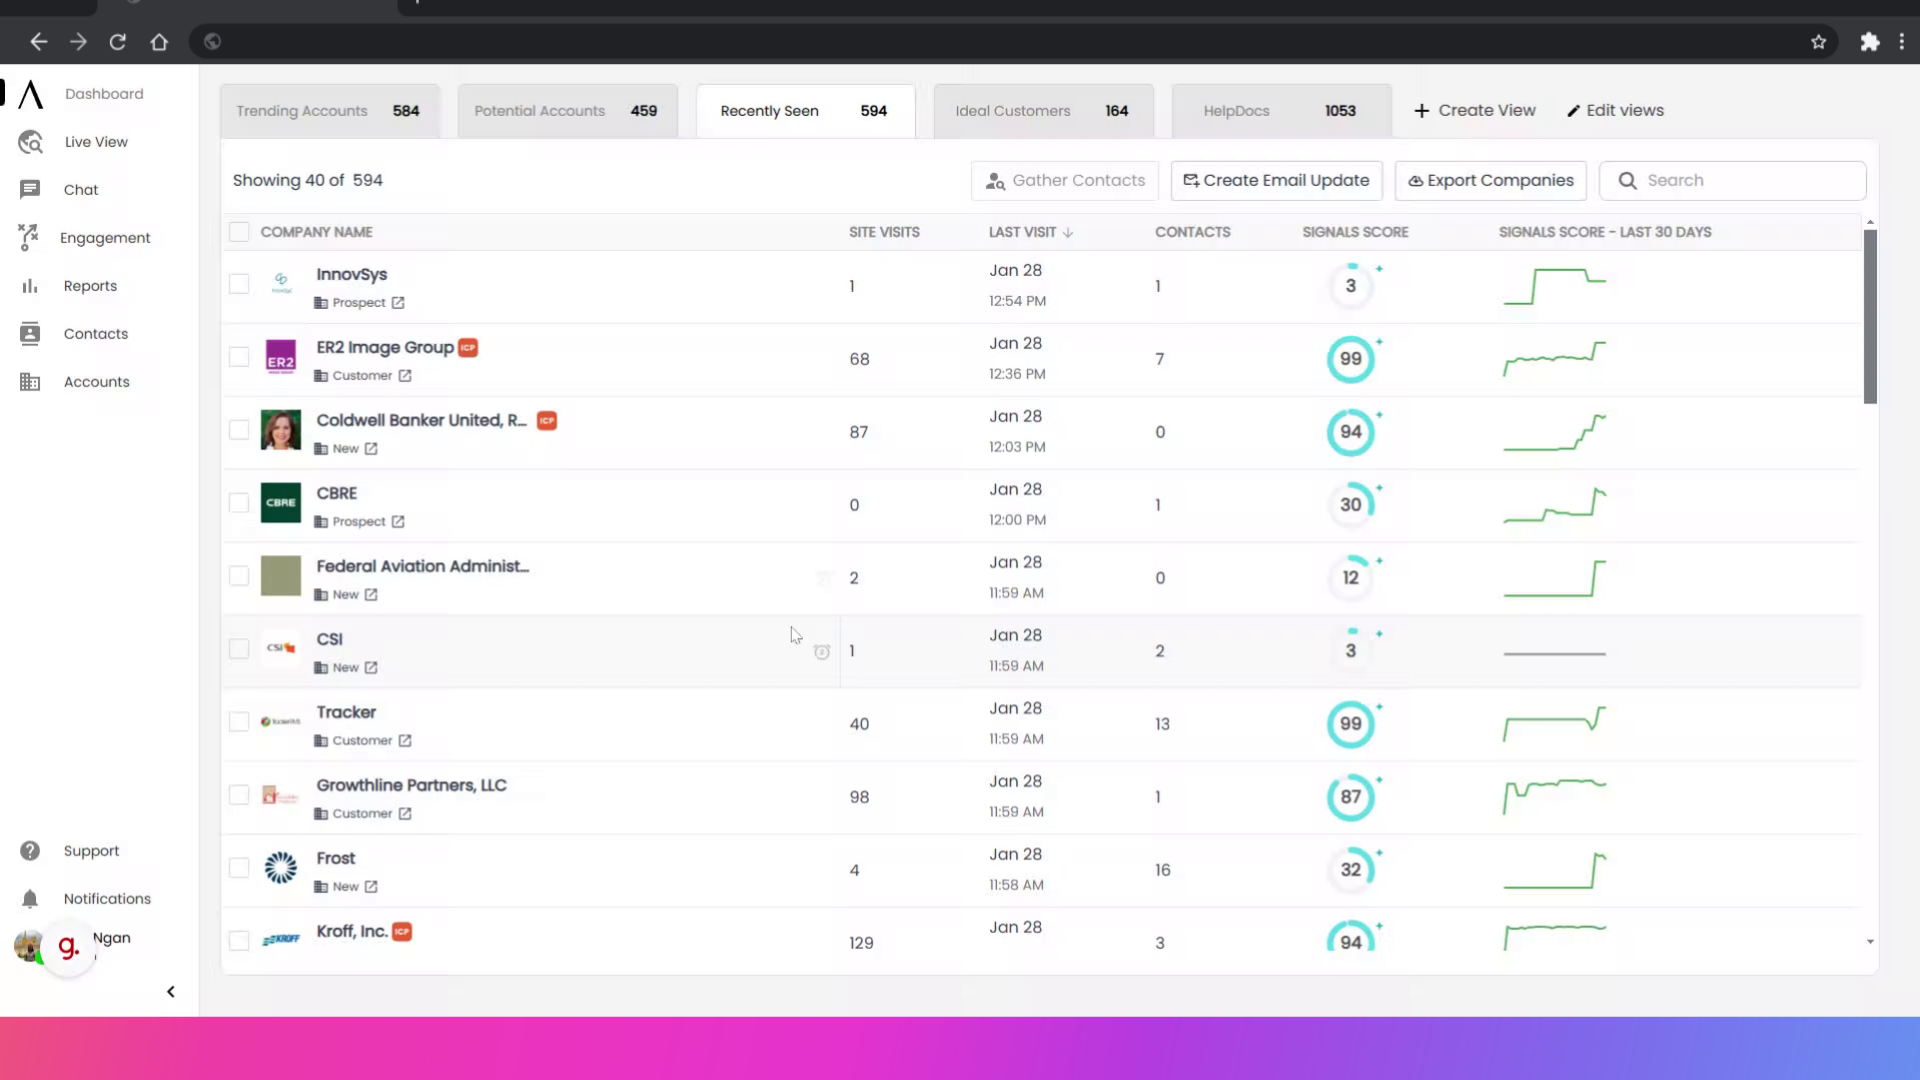Check the Federal Aviation row checkbox
Image resolution: width=1920 pixels, height=1080 pixels.
(239, 577)
